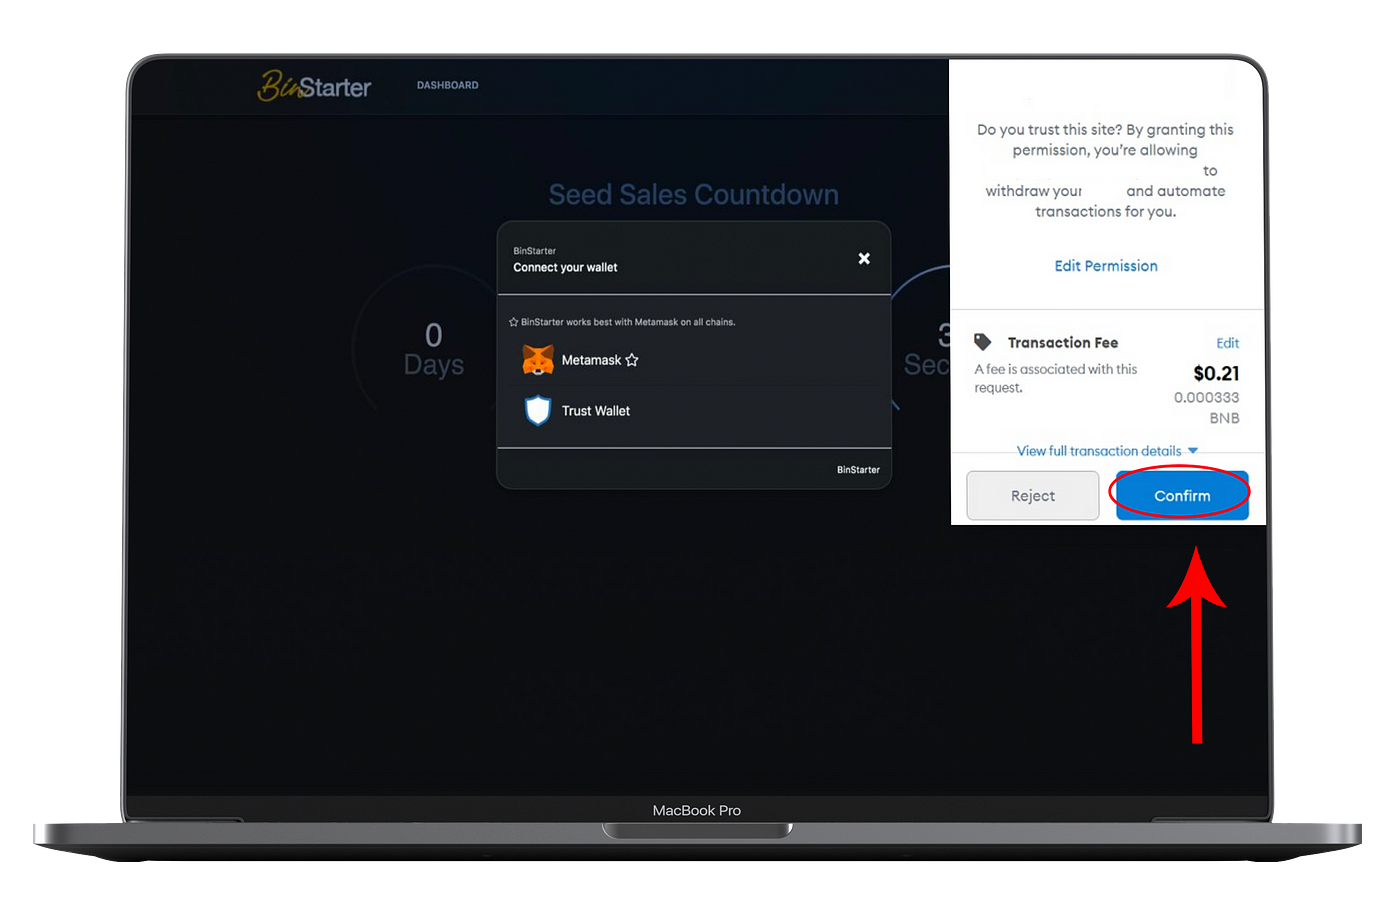Click the 0.000333 BNB value
Image resolution: width=1400 pixels, height=909 pixels.
(1207, 408)
